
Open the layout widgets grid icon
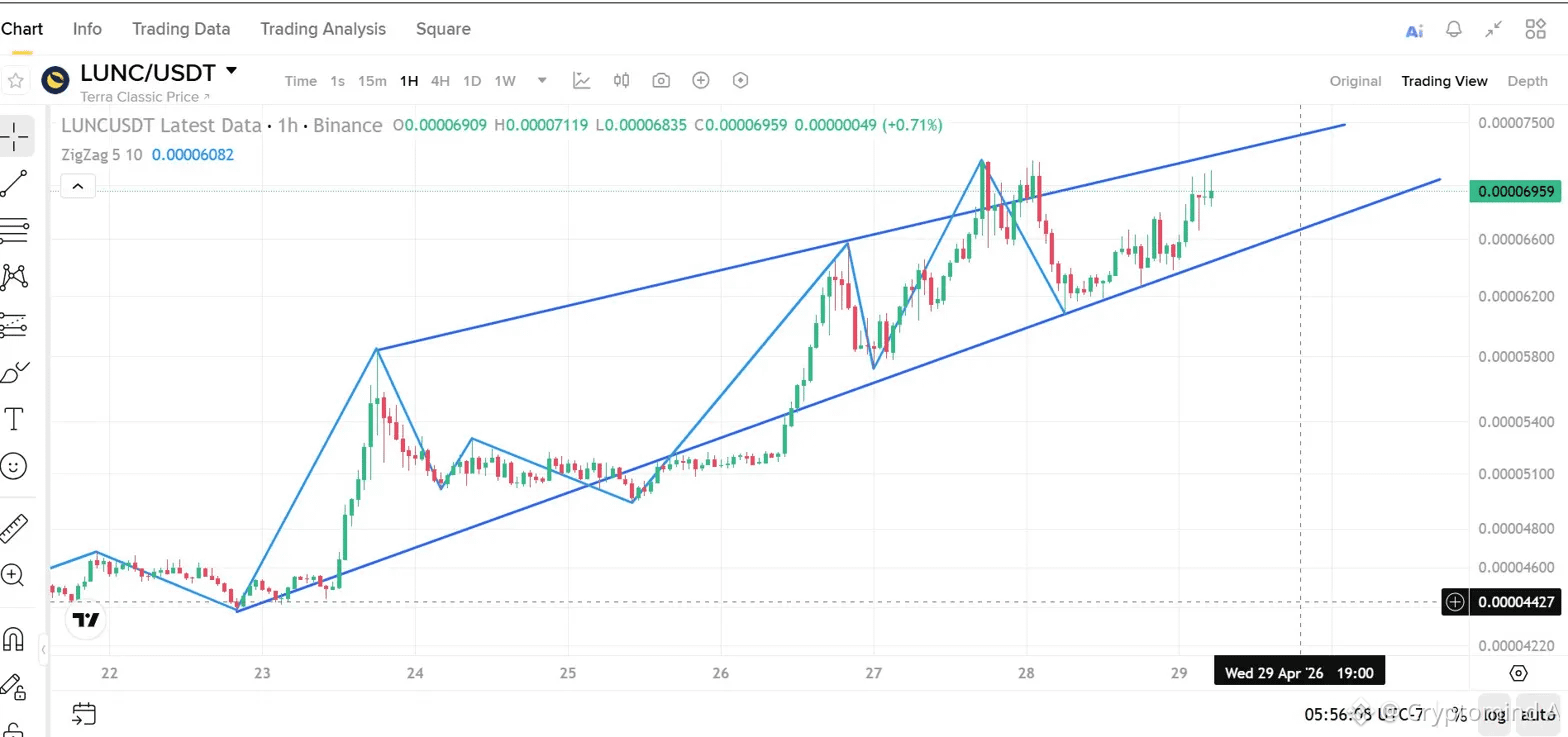1535,30
